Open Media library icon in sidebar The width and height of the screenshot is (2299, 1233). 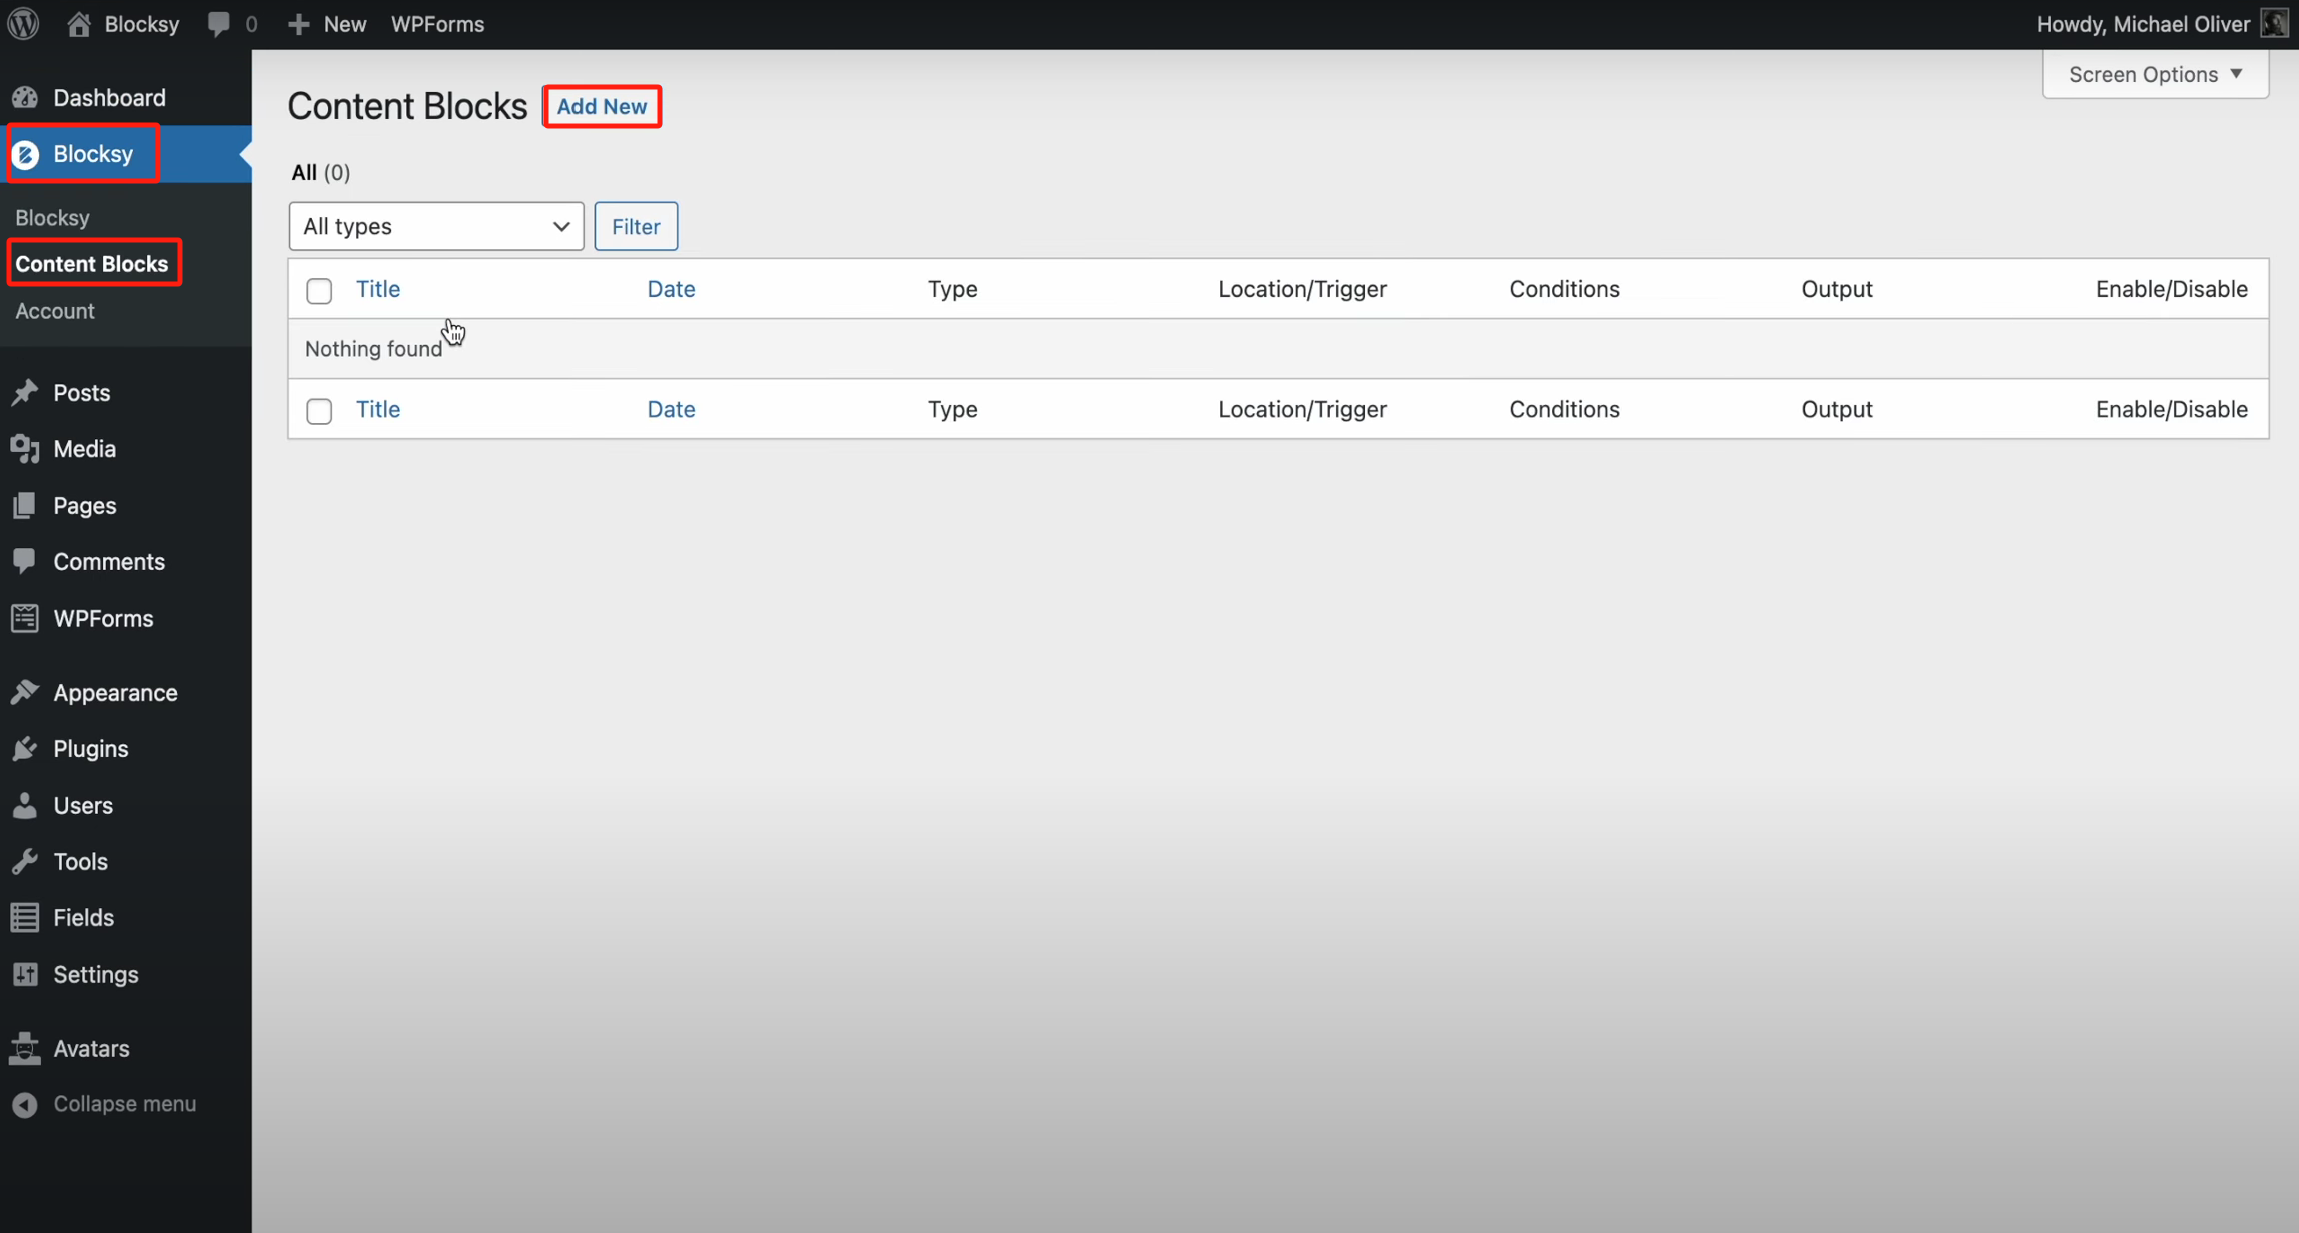(25, 449)
